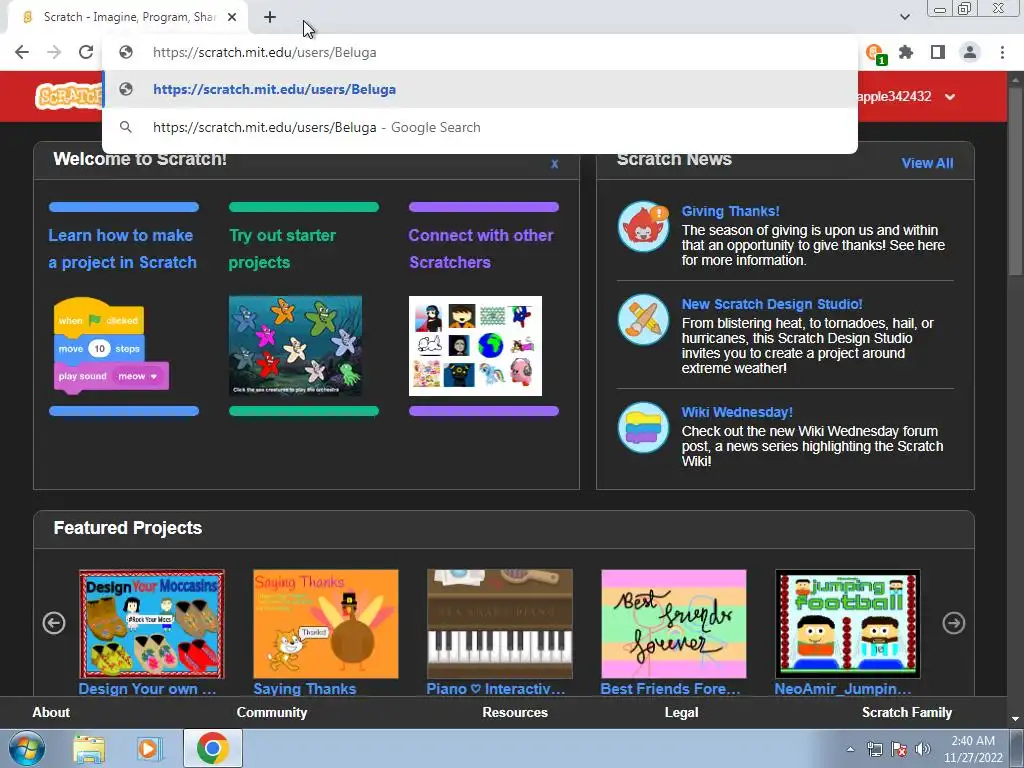Click the 'Design Your own ...' project title
The image size is (1024, 768).
[x=148, y=688]
